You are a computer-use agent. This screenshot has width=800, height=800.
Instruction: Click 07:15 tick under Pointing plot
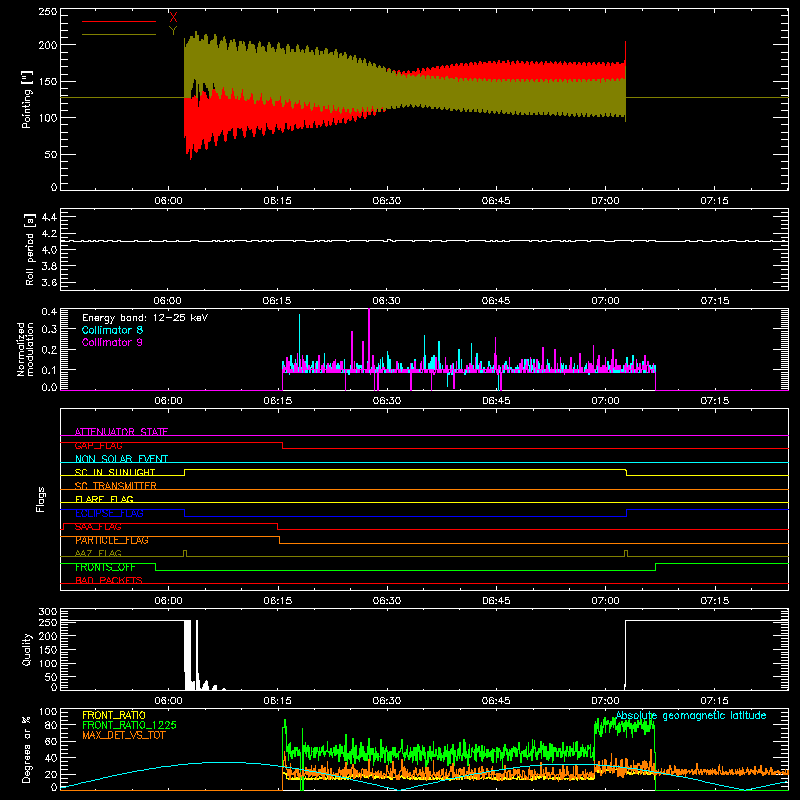[714, 201]
